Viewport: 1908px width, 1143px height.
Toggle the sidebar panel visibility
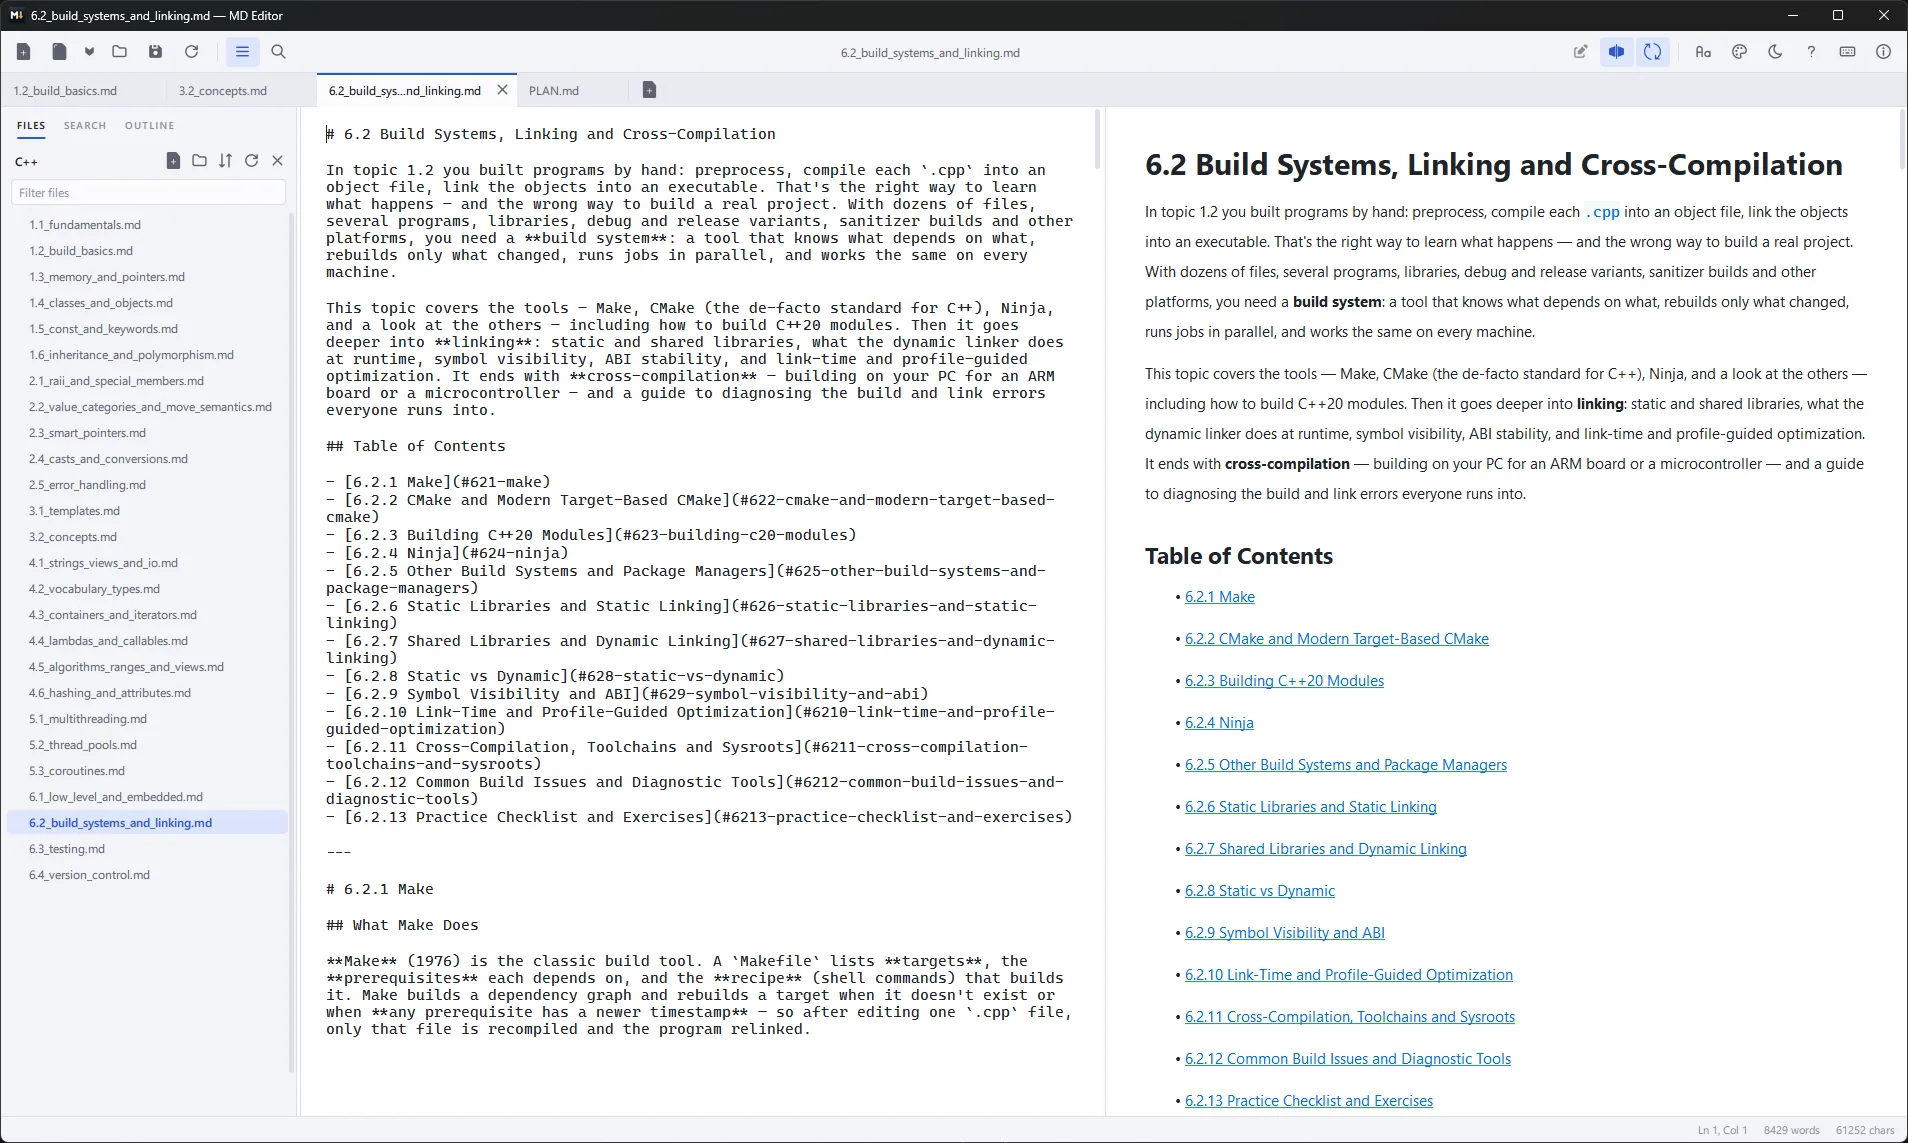pyautogui.click(x=242, y=52)
